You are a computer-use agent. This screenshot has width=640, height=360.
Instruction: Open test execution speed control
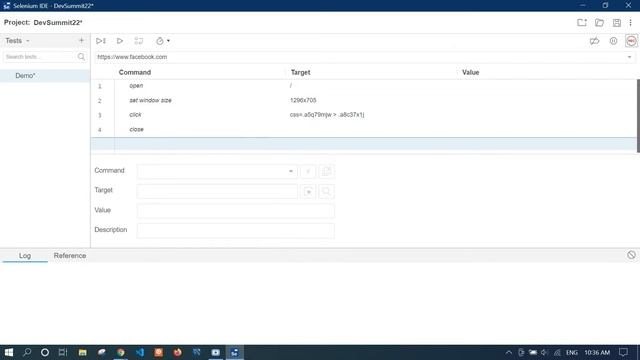(163, 41)
